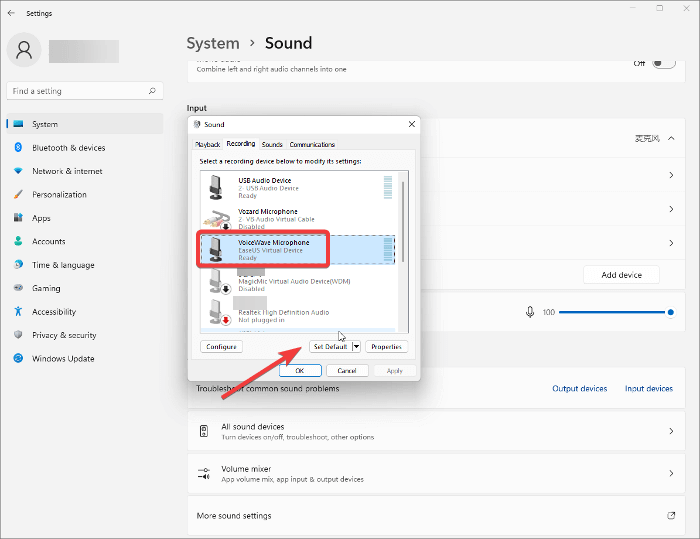
Task: Click the USB Audio Device microphone icon
Action: point(217,187)
